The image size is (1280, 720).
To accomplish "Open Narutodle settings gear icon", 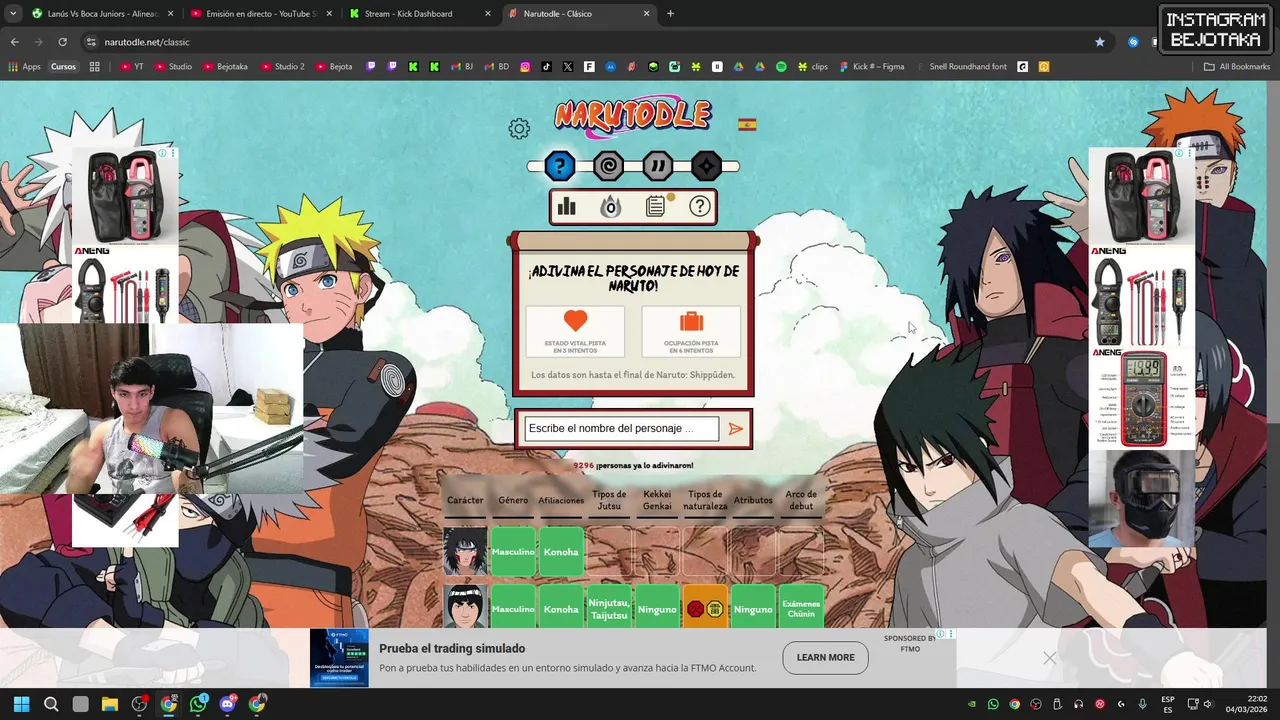I will [518, 128].
